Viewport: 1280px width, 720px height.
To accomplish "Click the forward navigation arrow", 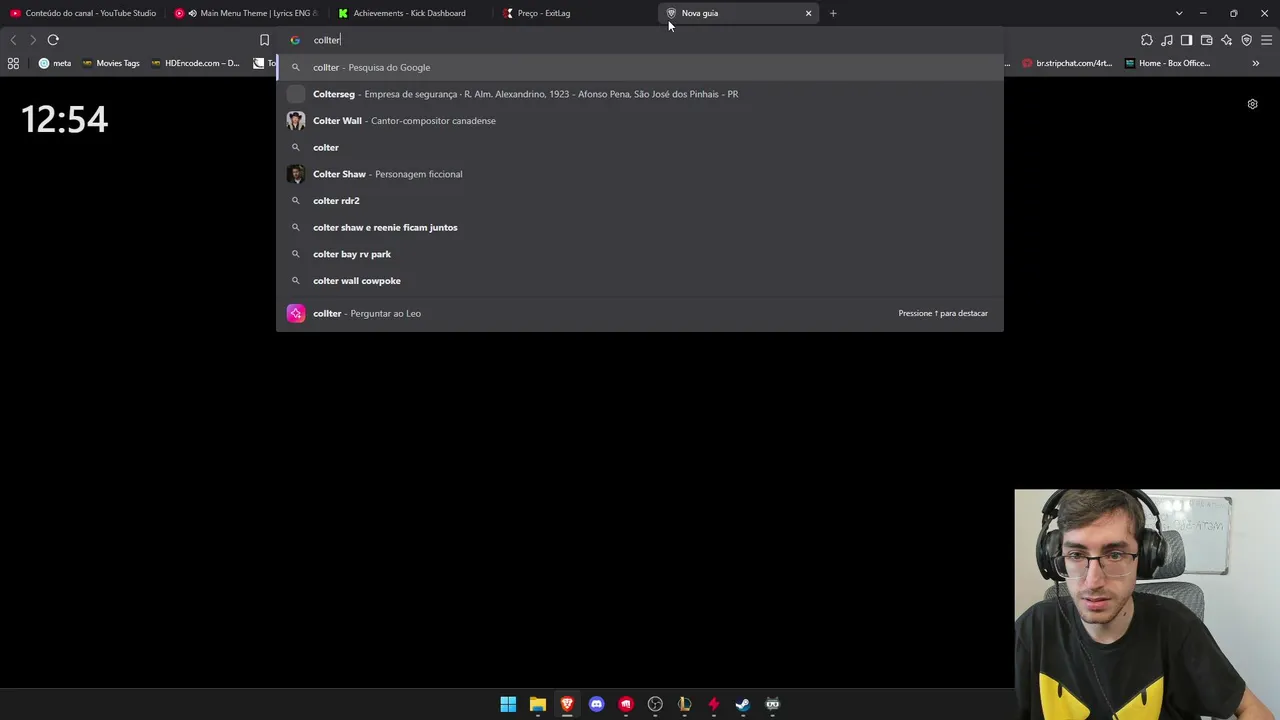I will coord(33,40).
